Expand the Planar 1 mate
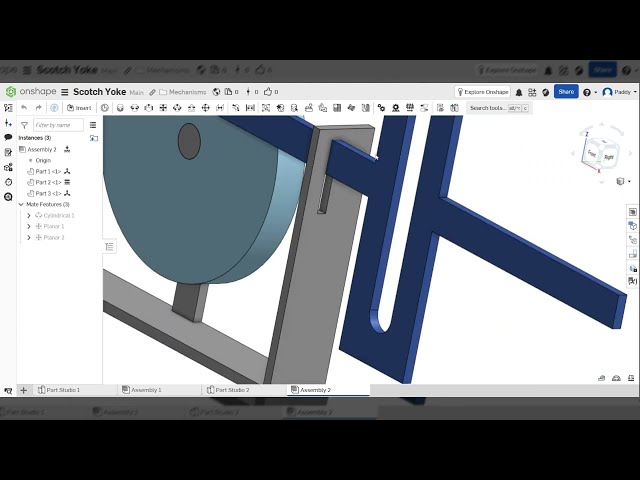Image resolution: width=640 pixels, height=480 pixels. 29,227
